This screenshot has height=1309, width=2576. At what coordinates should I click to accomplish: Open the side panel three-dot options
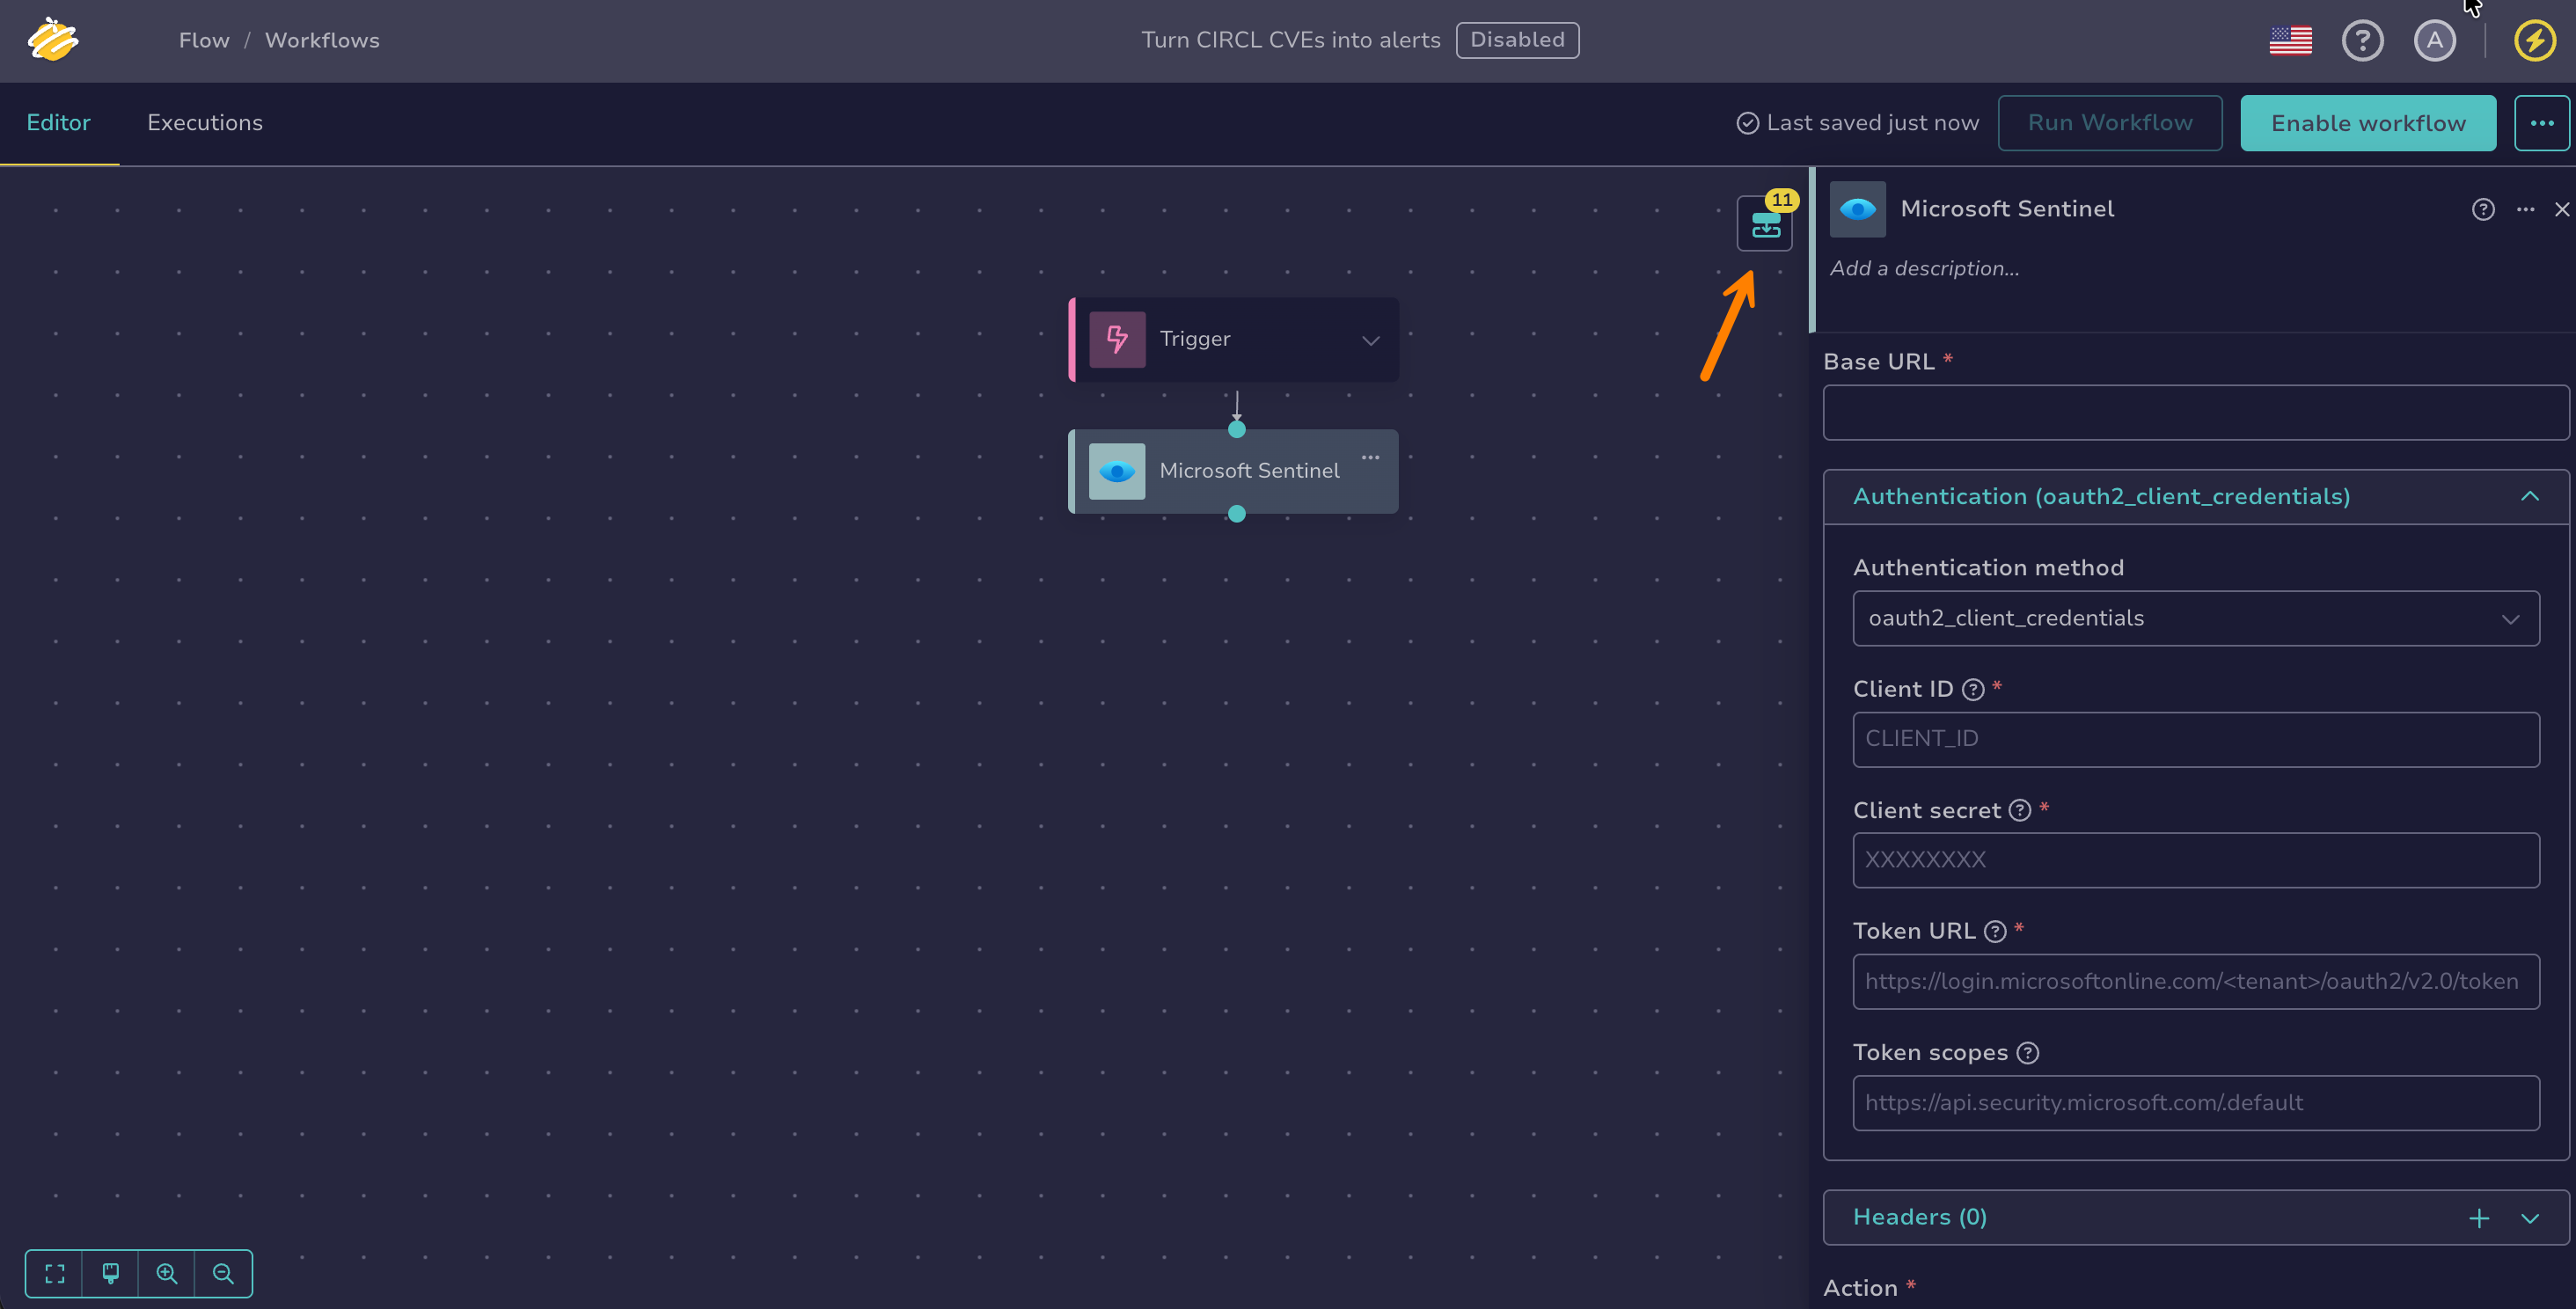tap(2525, 209)
